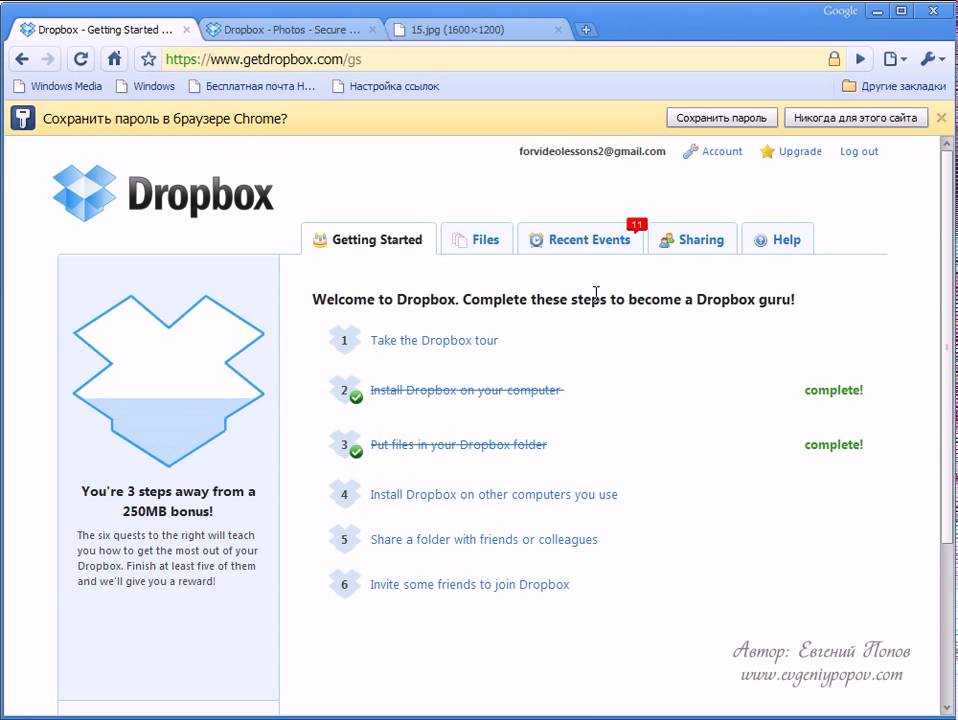Click Invite some friends to join Dropbox

click(x=470, y=584)
